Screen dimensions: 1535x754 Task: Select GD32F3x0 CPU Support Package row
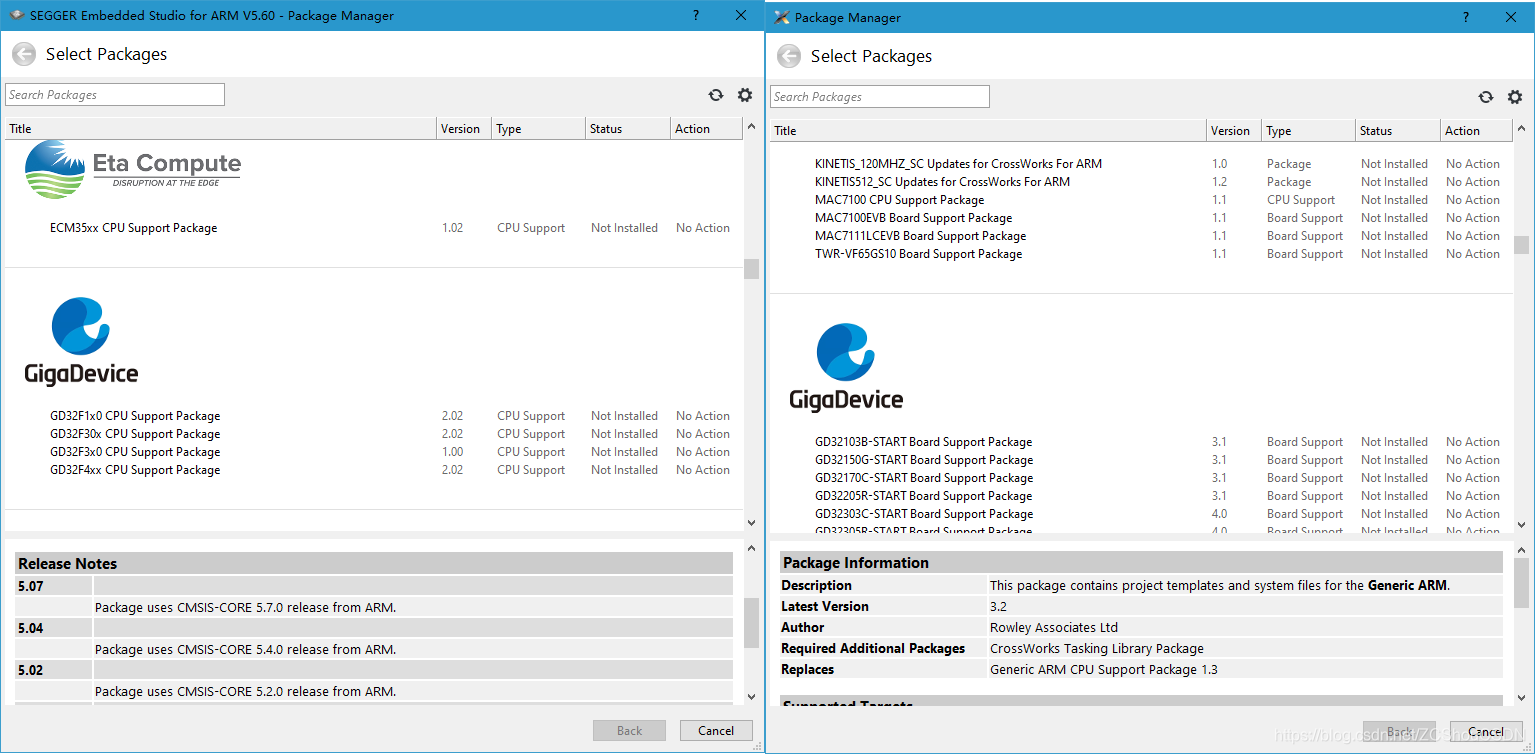(x=373, y=452)
